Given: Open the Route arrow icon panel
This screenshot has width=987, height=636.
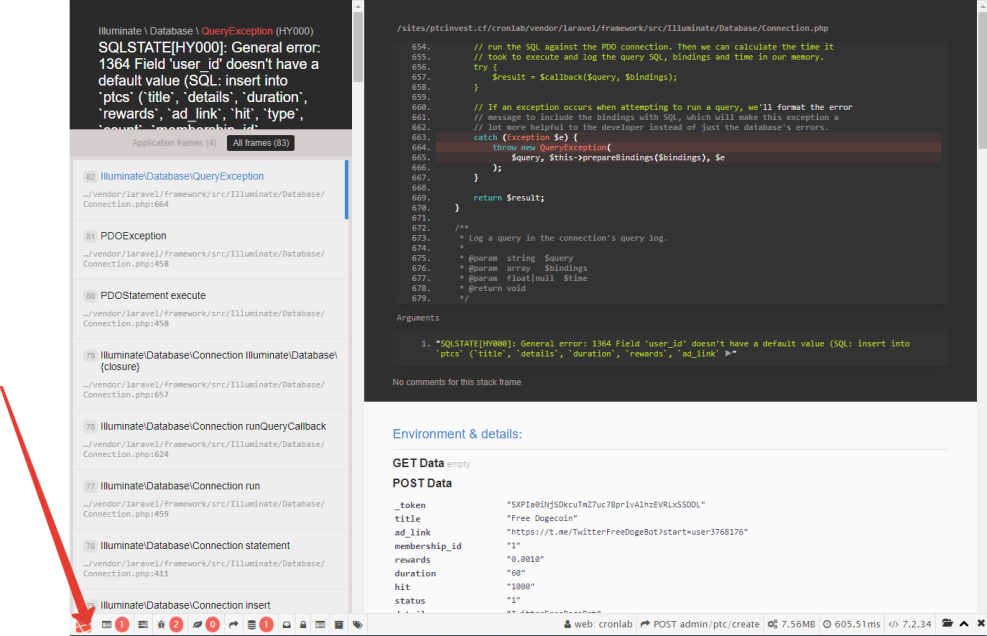Looking at the screenshot, I should 233,624.
